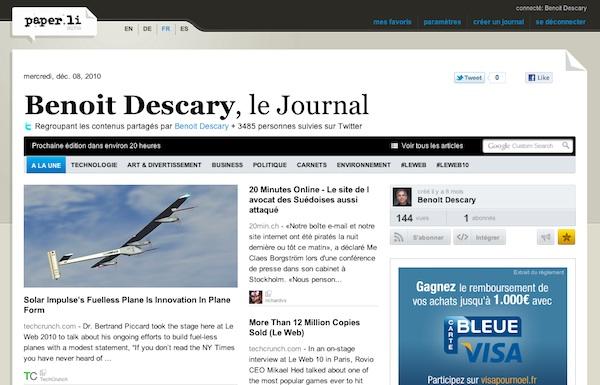Select the FR language link
600x385 pixels.
(x=166, y=29)
